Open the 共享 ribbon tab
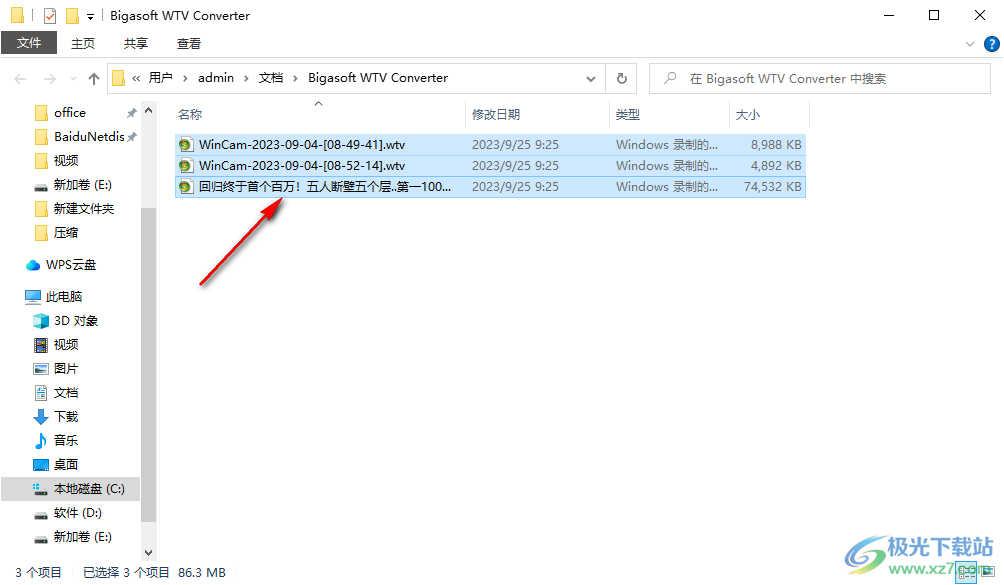Image resolution: width=1004 pixels, height=585 pixels. (136, 43)
